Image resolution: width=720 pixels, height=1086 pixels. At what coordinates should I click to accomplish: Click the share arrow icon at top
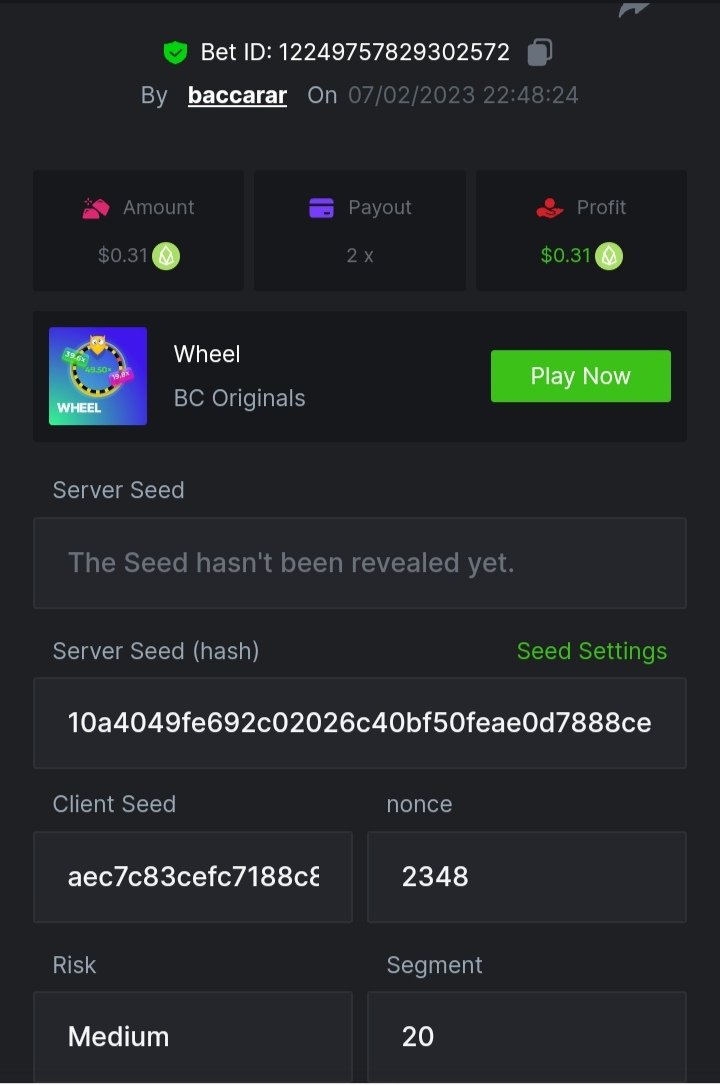[633, 9]
